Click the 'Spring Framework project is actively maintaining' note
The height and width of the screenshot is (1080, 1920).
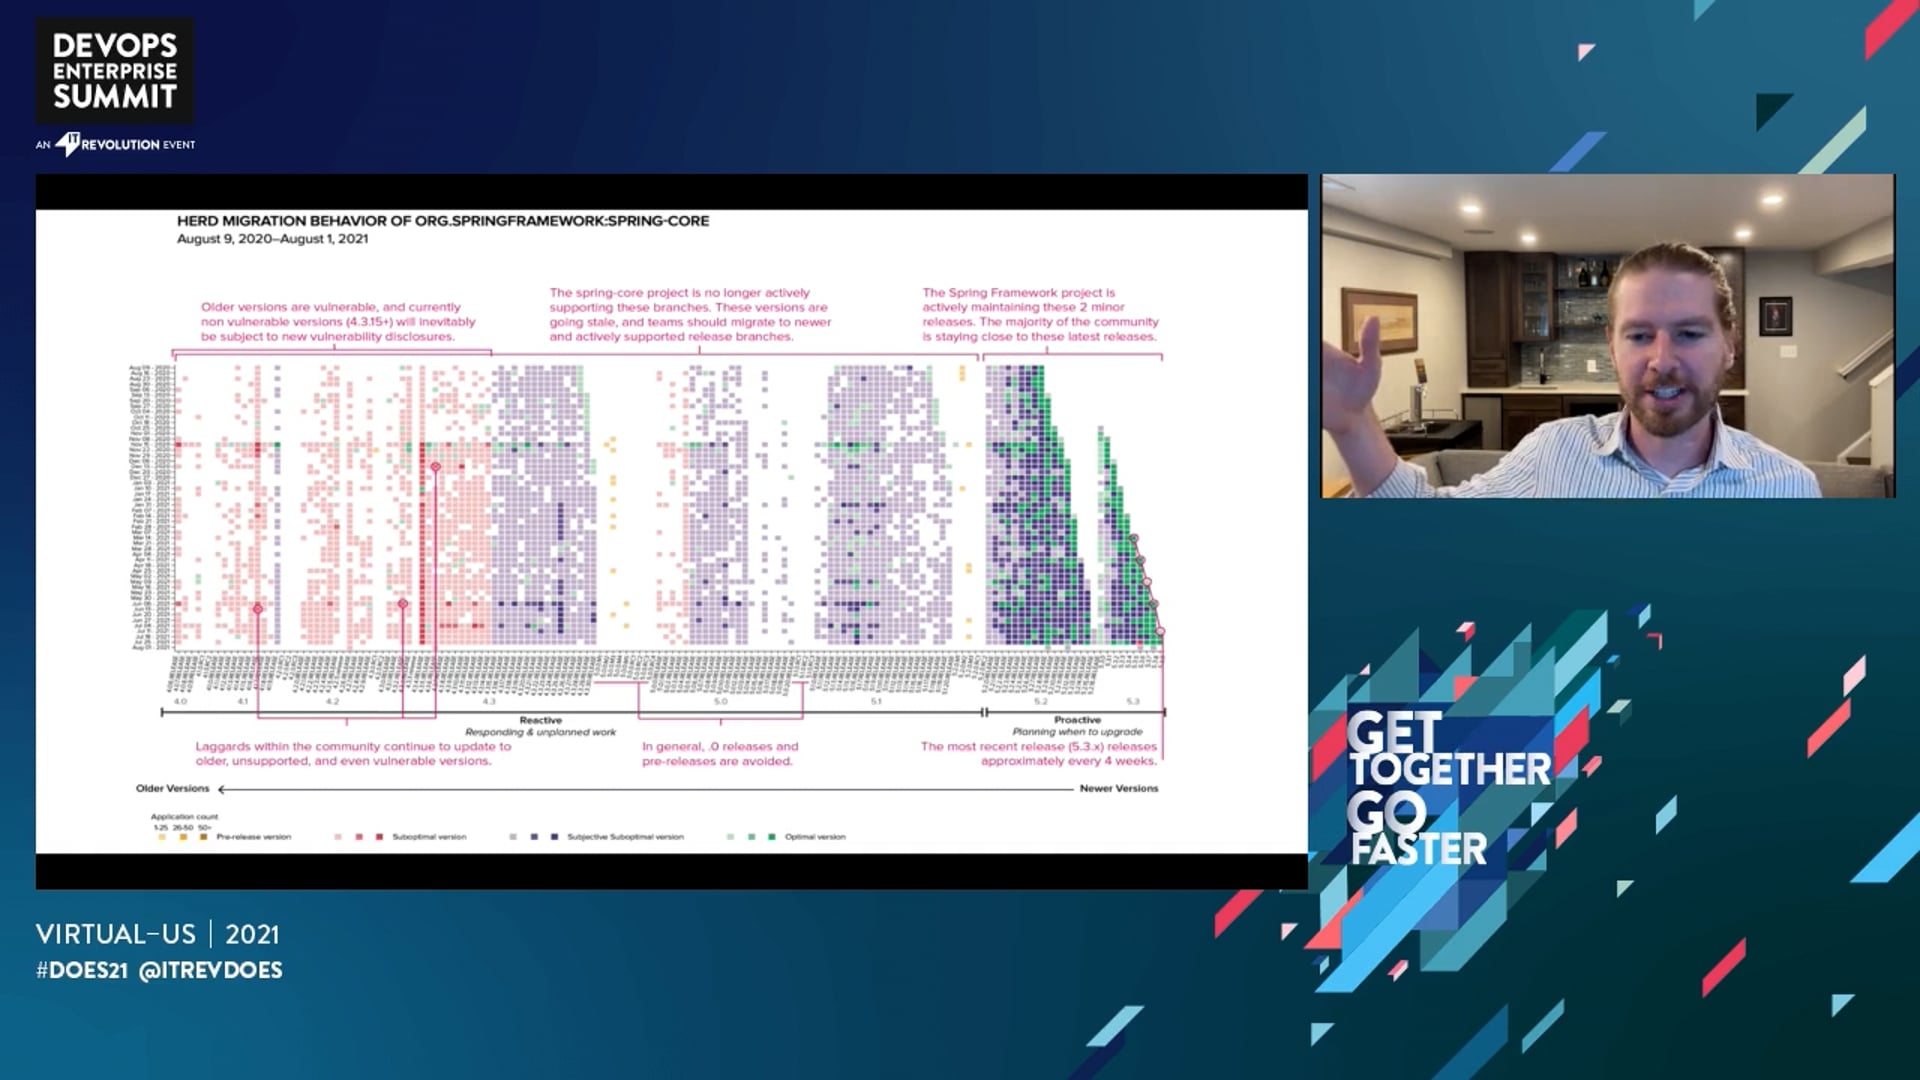pos(1040,315)
